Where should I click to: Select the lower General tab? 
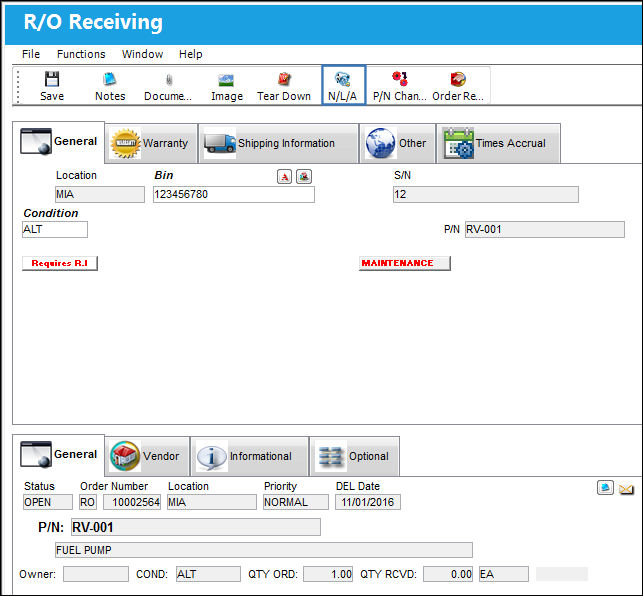pos(59,455)
